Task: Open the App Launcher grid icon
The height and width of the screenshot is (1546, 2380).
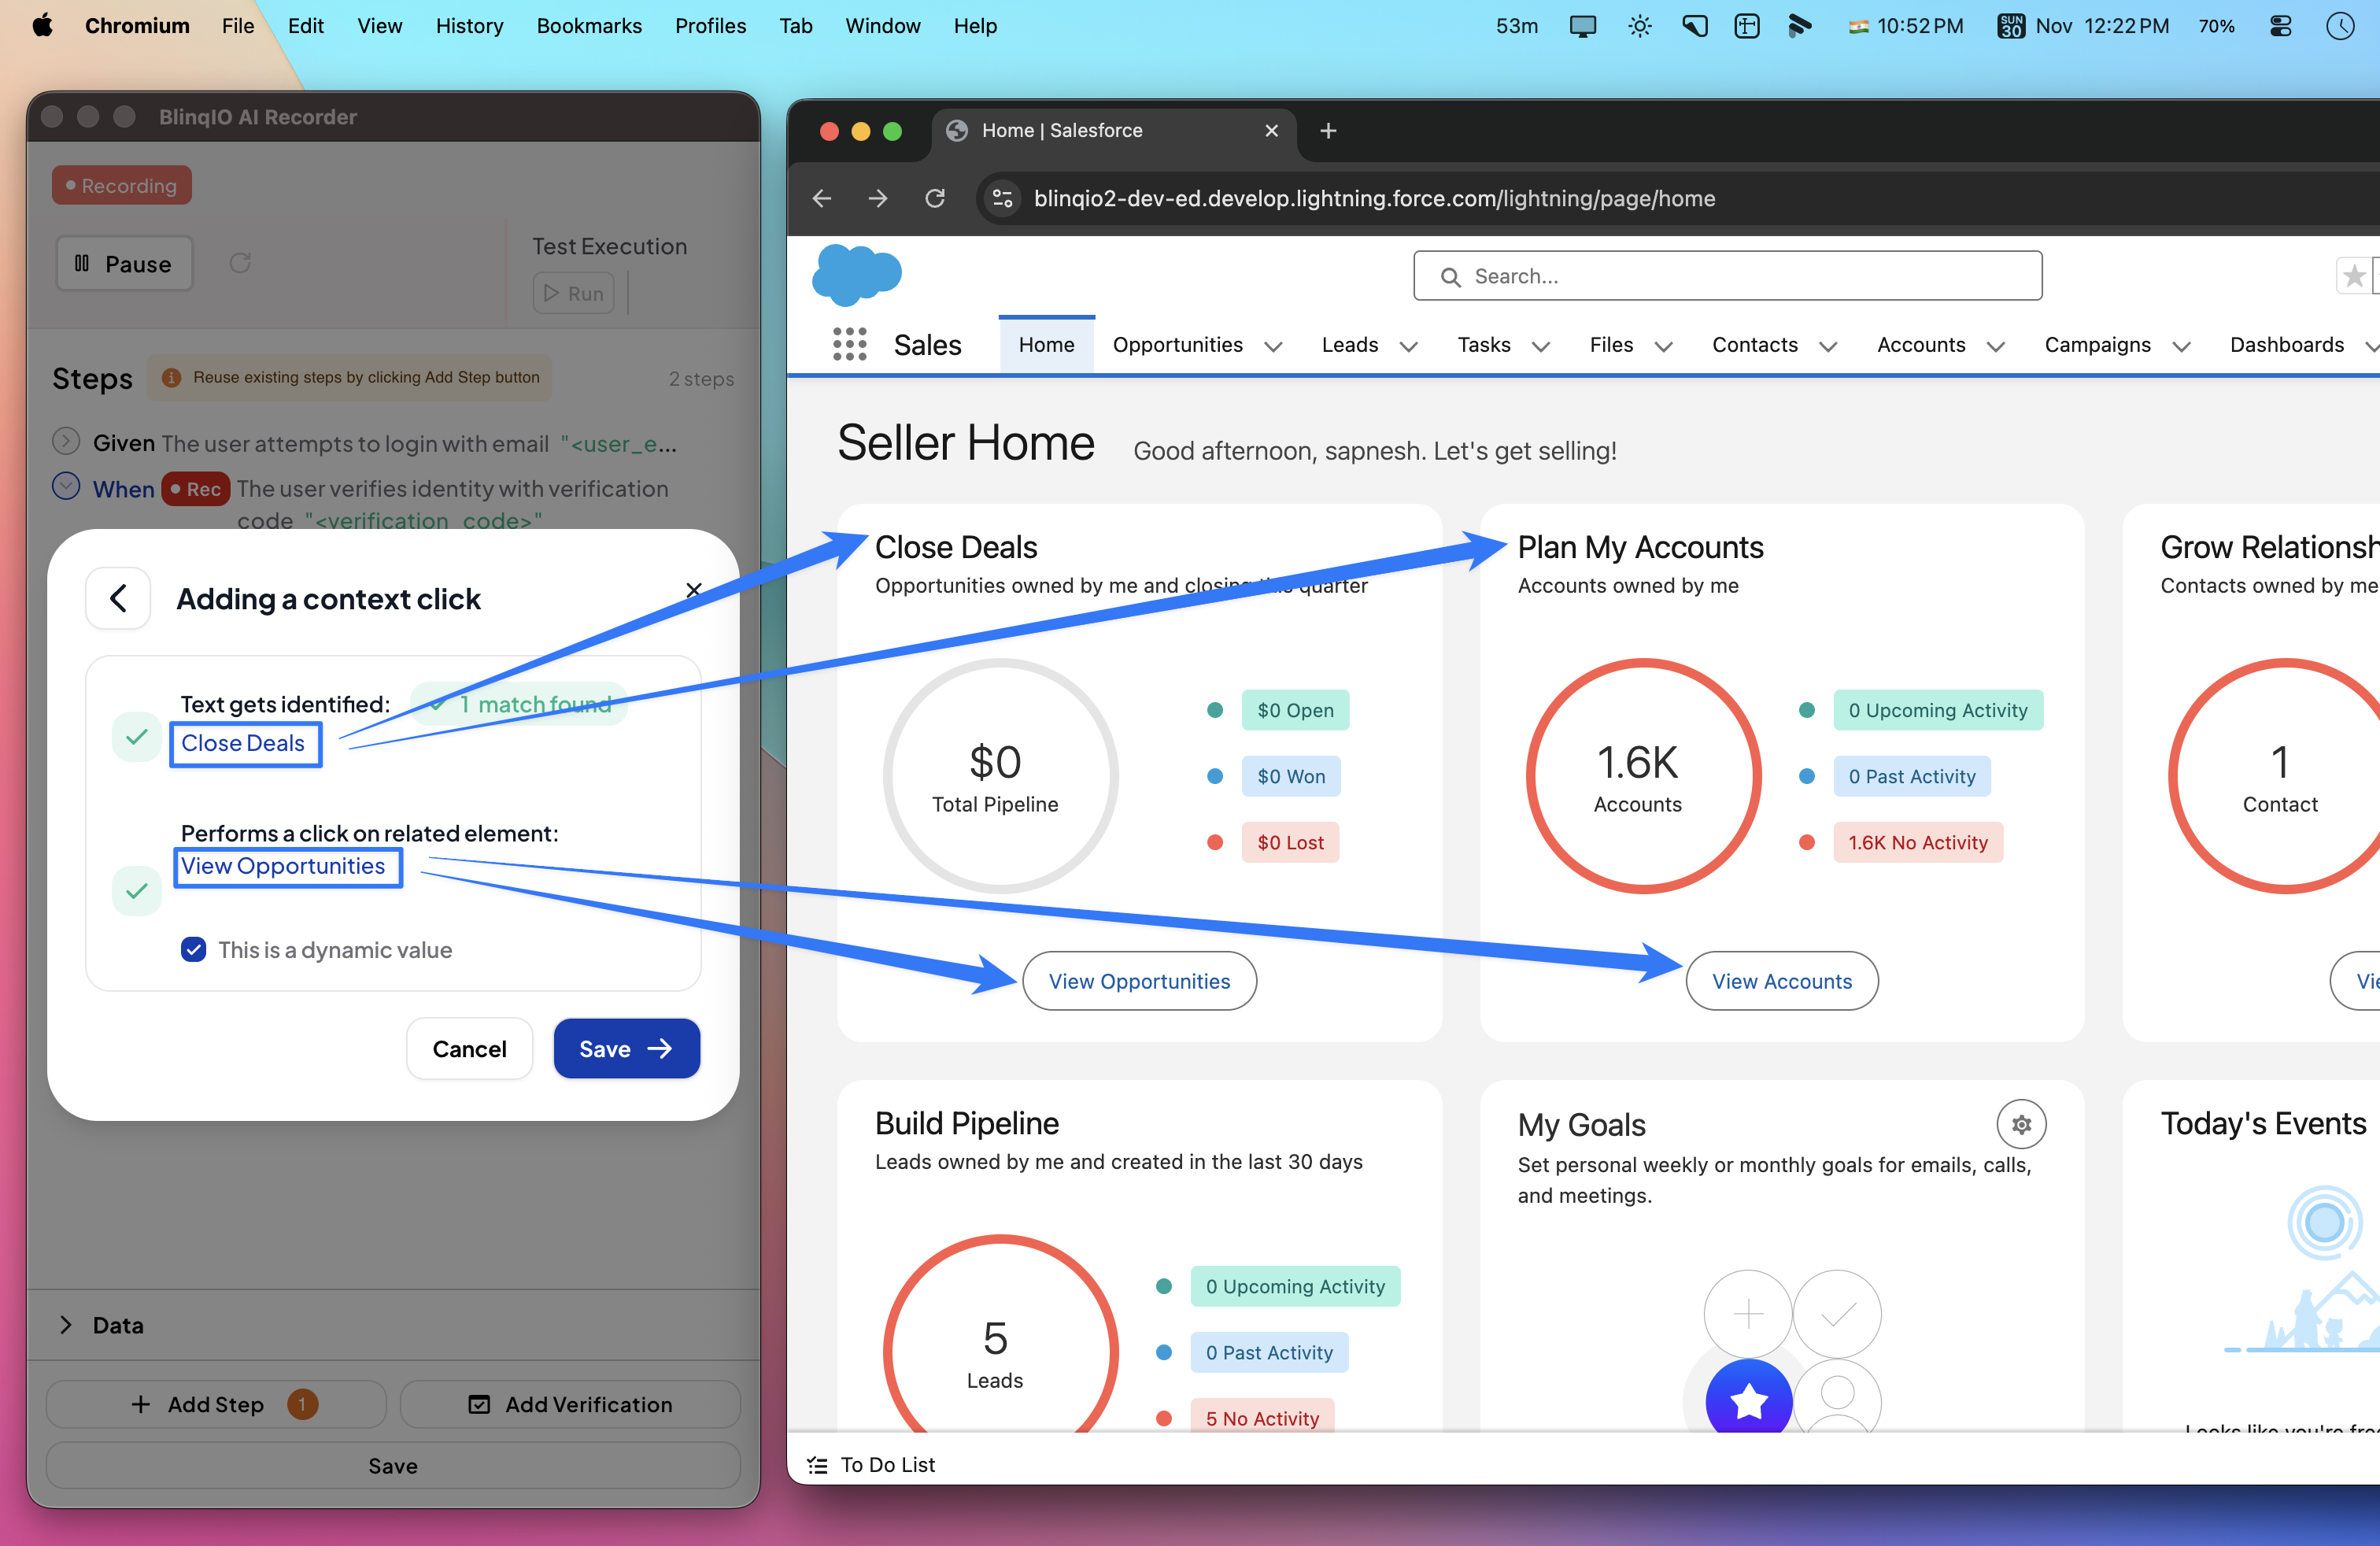Action: (x=849, y=345)
